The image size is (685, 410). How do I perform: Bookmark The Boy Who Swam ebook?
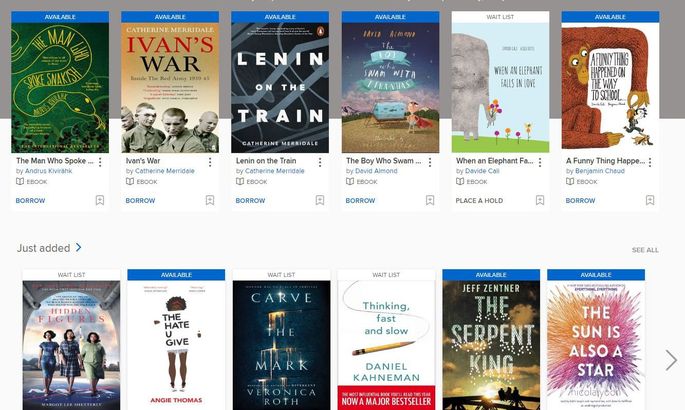click(430, 200)
